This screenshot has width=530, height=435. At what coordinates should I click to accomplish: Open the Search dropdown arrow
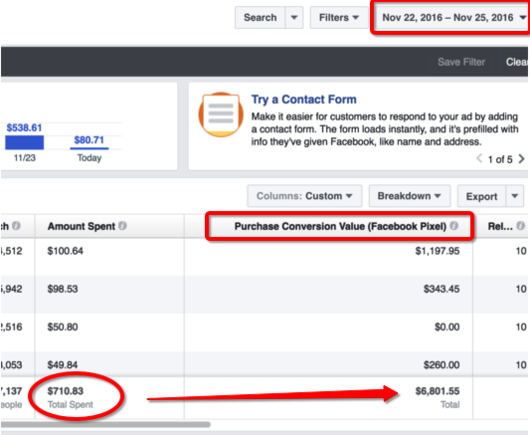(294, 18)
